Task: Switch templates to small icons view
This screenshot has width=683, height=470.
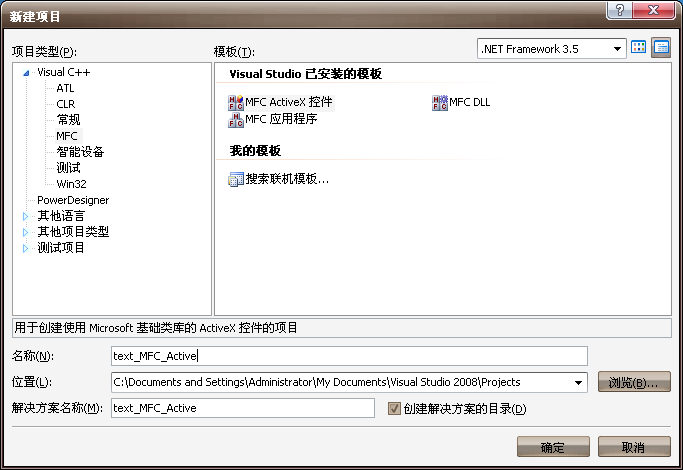Action: tap(661, 47)
